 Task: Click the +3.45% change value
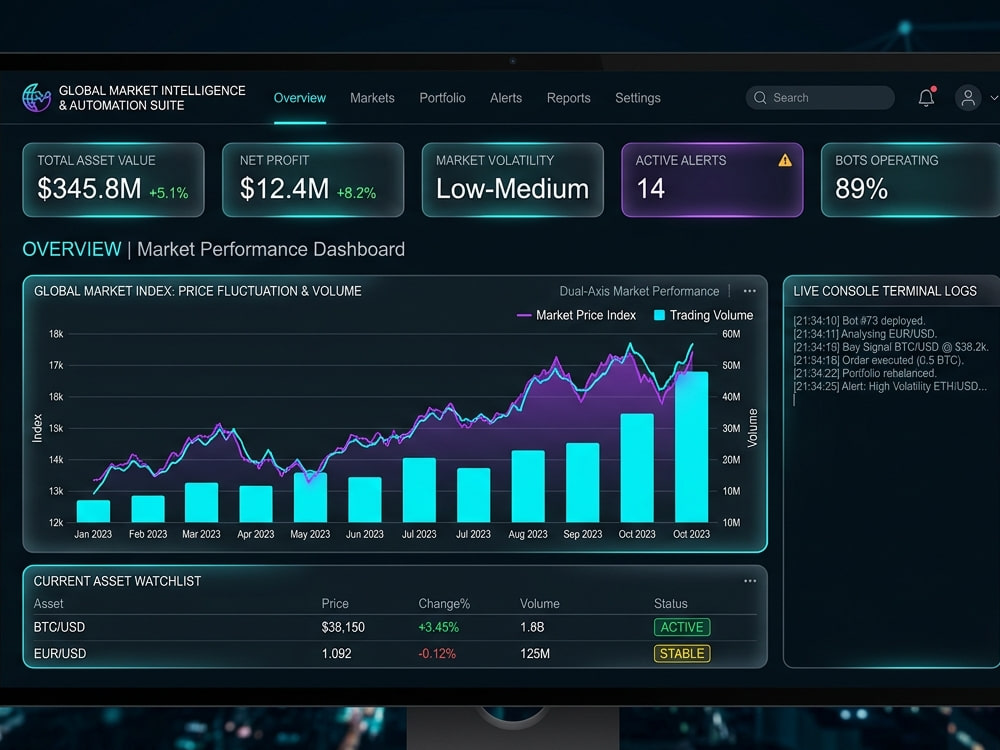click(438, 628)
